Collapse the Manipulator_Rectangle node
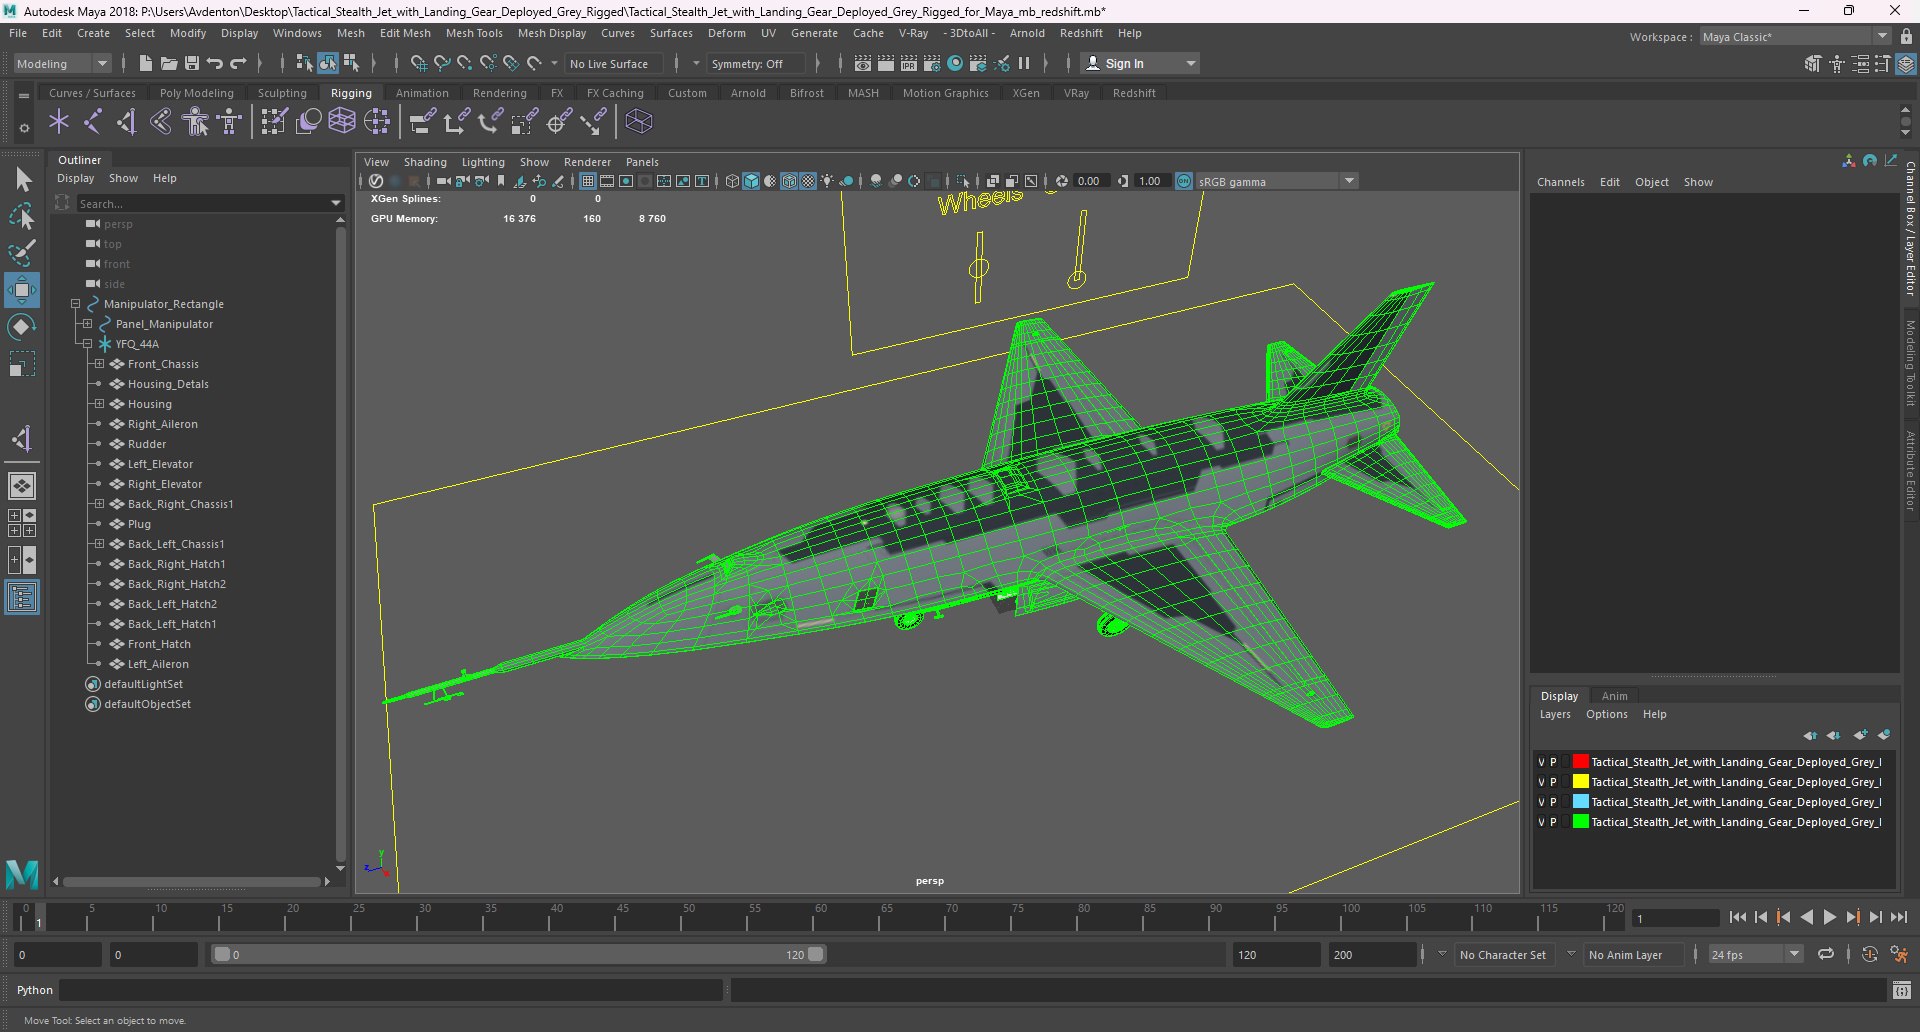Screen dimensions: 1920x1032 (x=75, y=304)
